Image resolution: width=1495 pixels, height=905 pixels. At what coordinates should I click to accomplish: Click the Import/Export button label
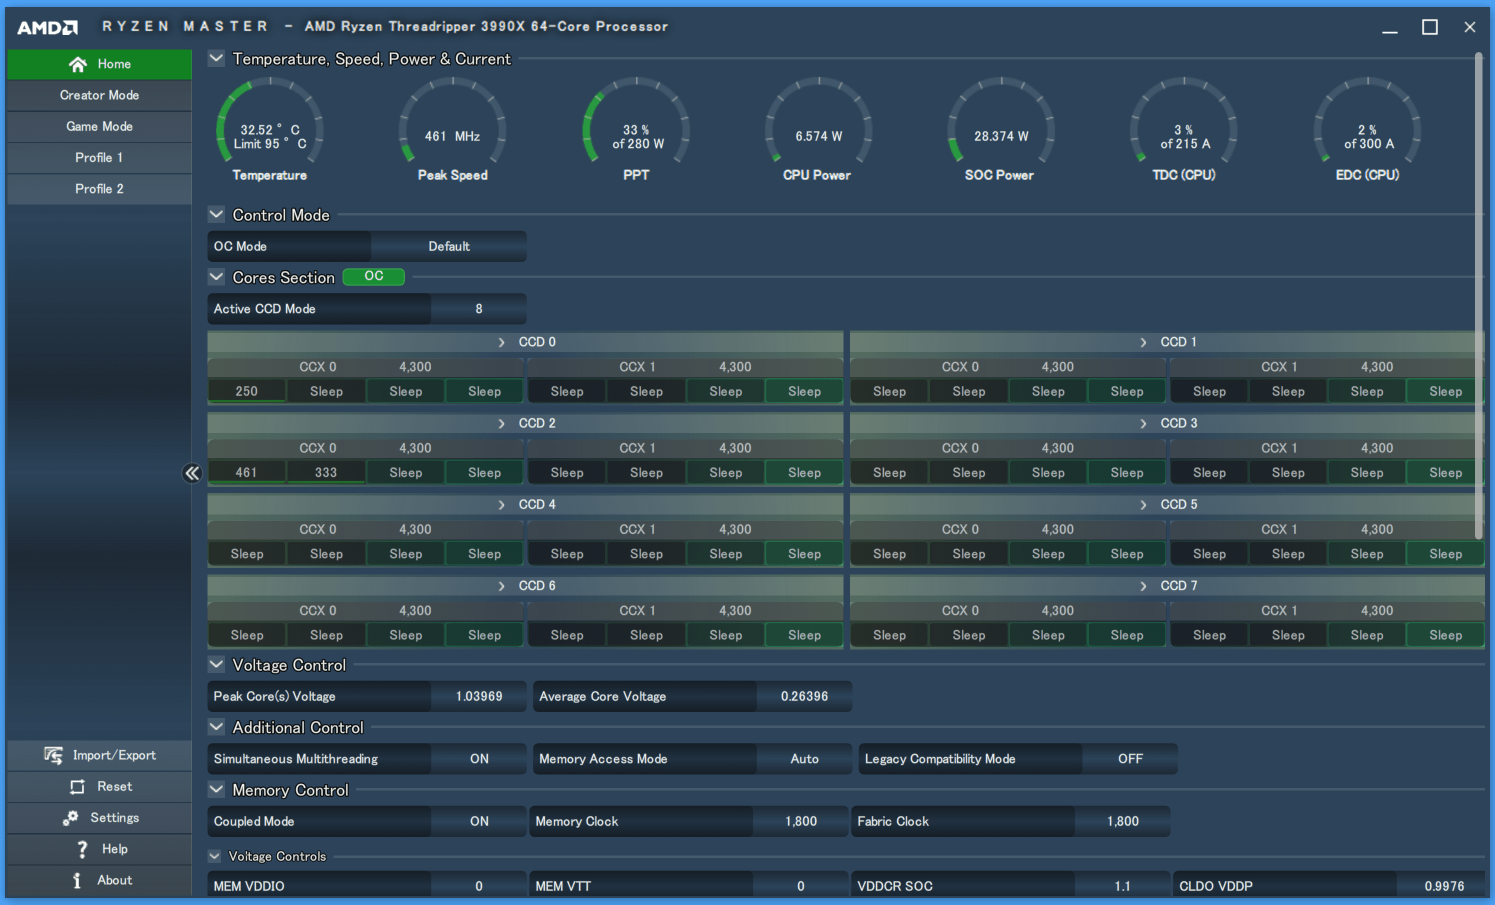[114, 755]
